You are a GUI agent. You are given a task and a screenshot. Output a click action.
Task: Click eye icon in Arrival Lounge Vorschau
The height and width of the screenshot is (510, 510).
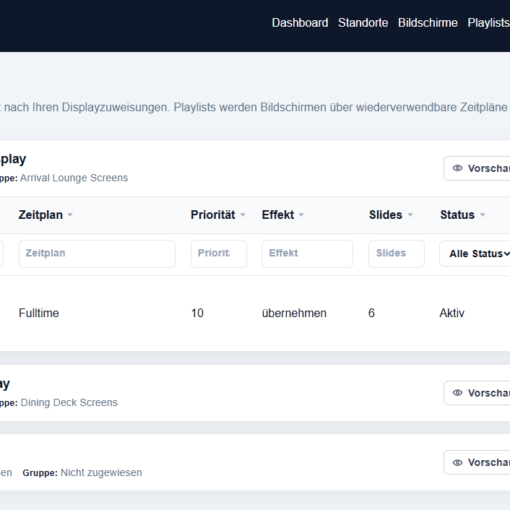tap(457, 168)
